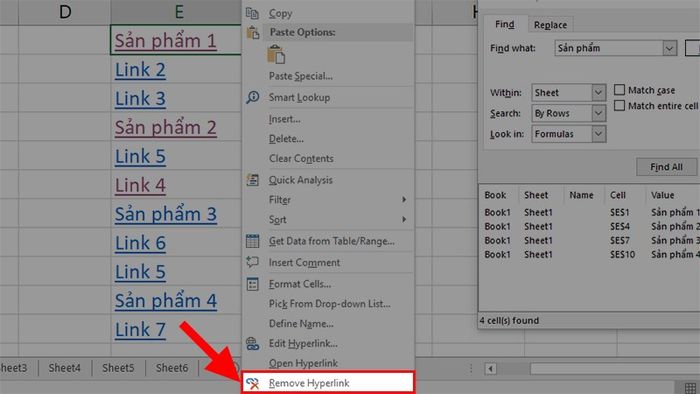The width and height of the screenshot is (700, 394).
Task: Switch to the Replace tab
Action: pos(550,25)
